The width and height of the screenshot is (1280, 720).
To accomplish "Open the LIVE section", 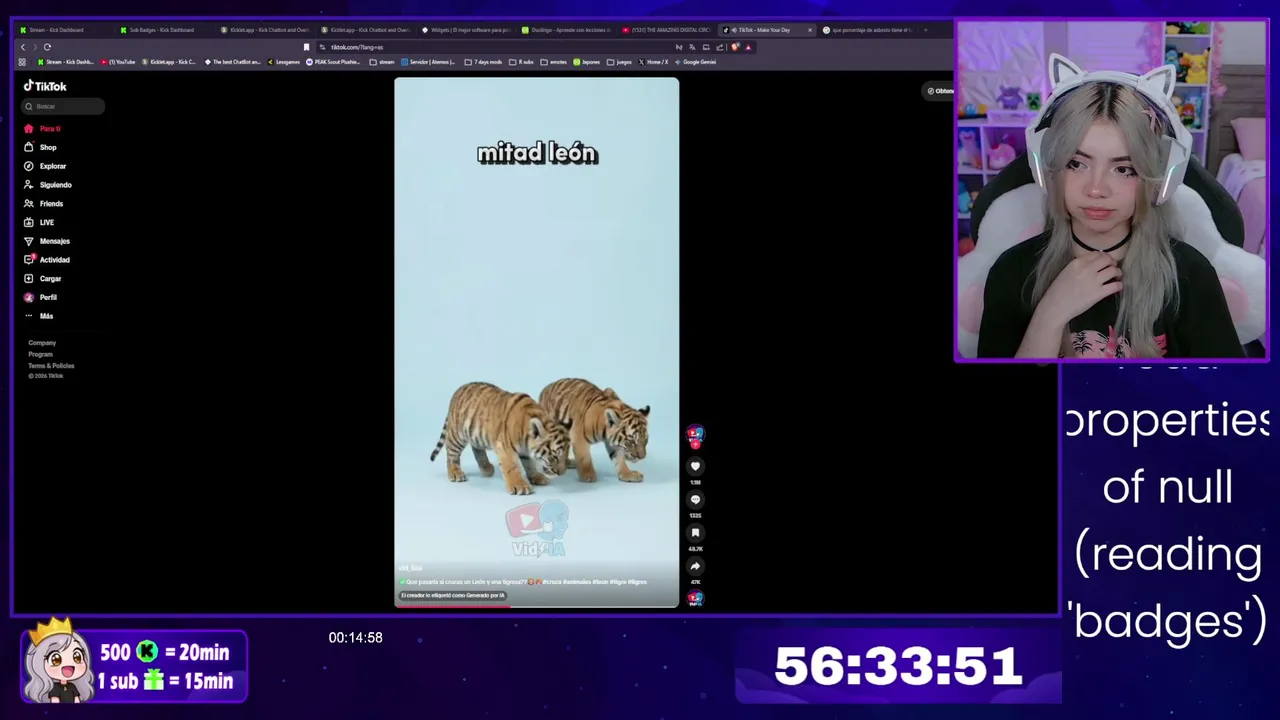I will coord(40,222).
